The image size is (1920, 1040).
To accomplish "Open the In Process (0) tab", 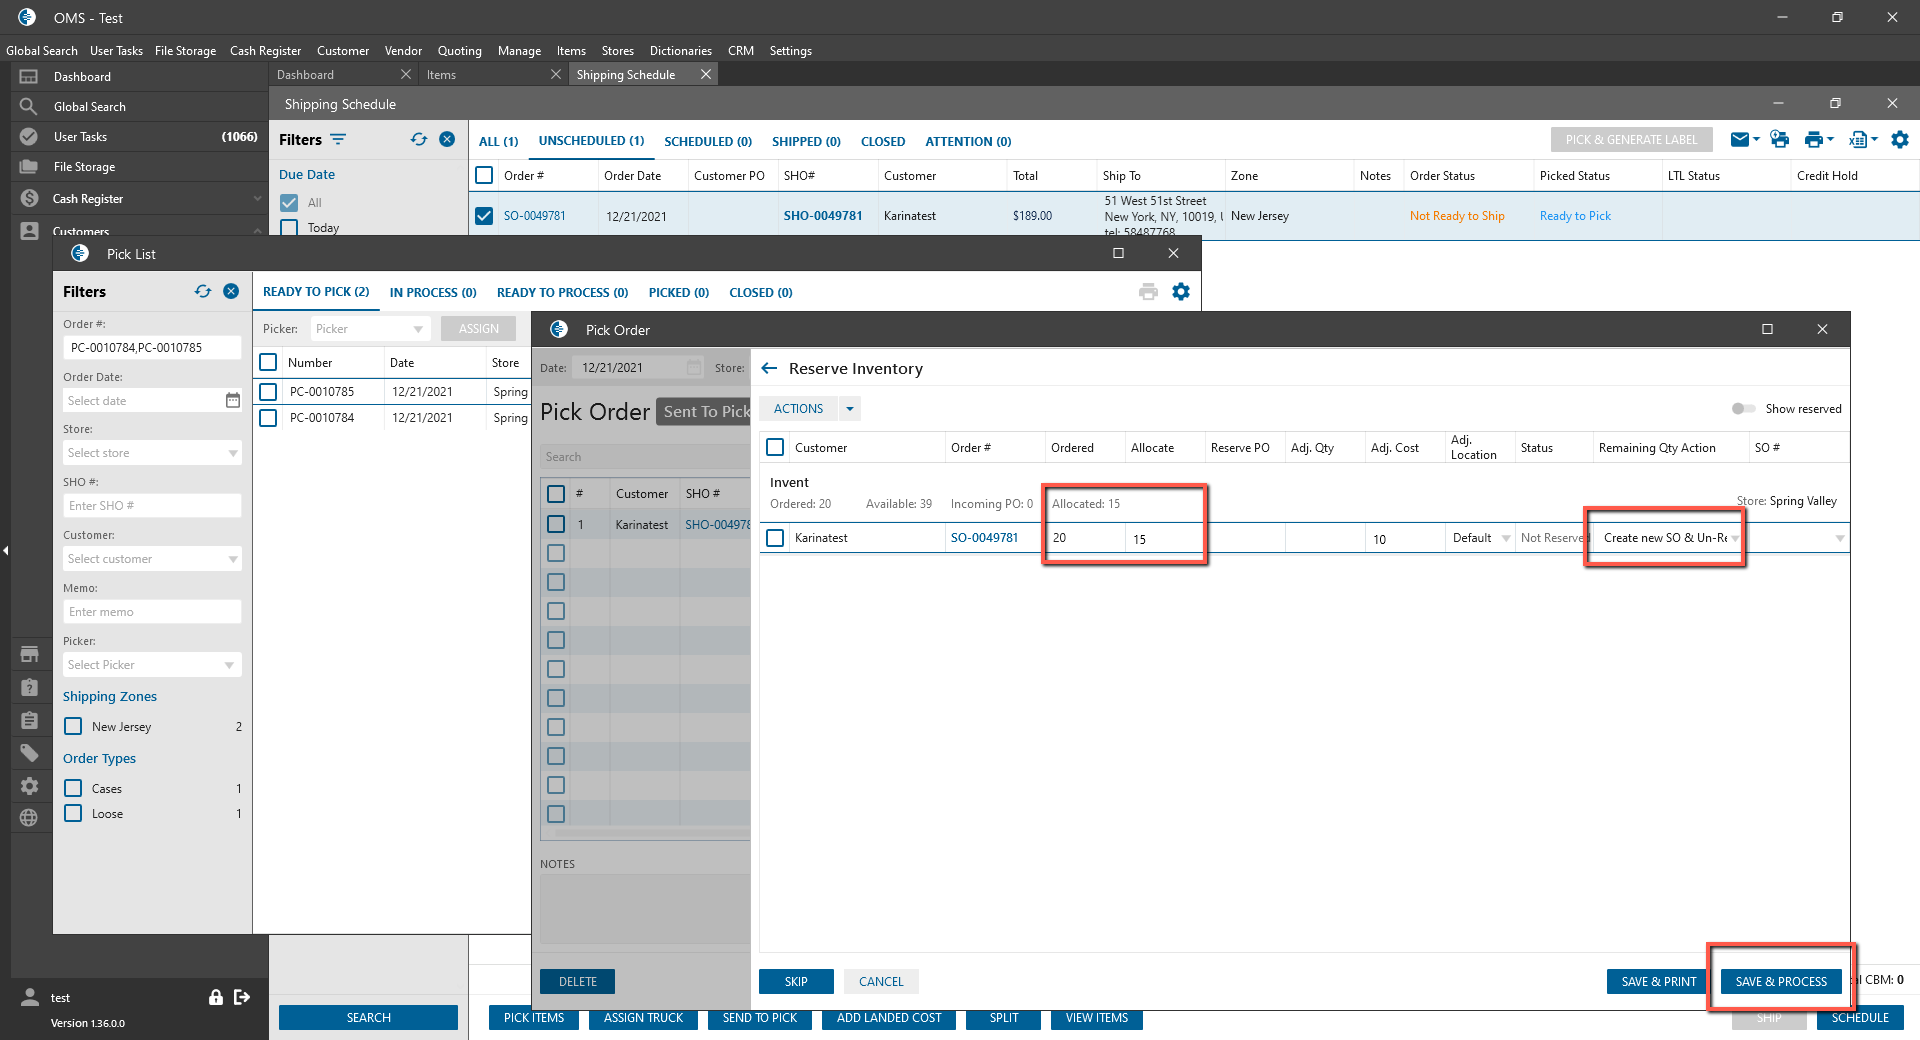I will pyautogui.click(x=433, y=292).
